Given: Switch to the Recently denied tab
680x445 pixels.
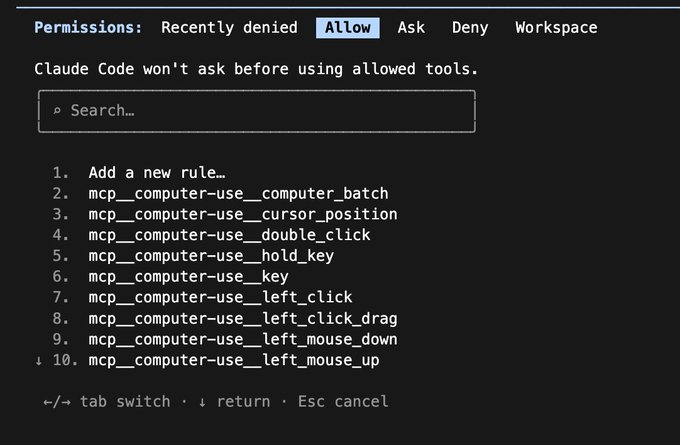Looking at the screenshot, I should click(x=229, y=28).
